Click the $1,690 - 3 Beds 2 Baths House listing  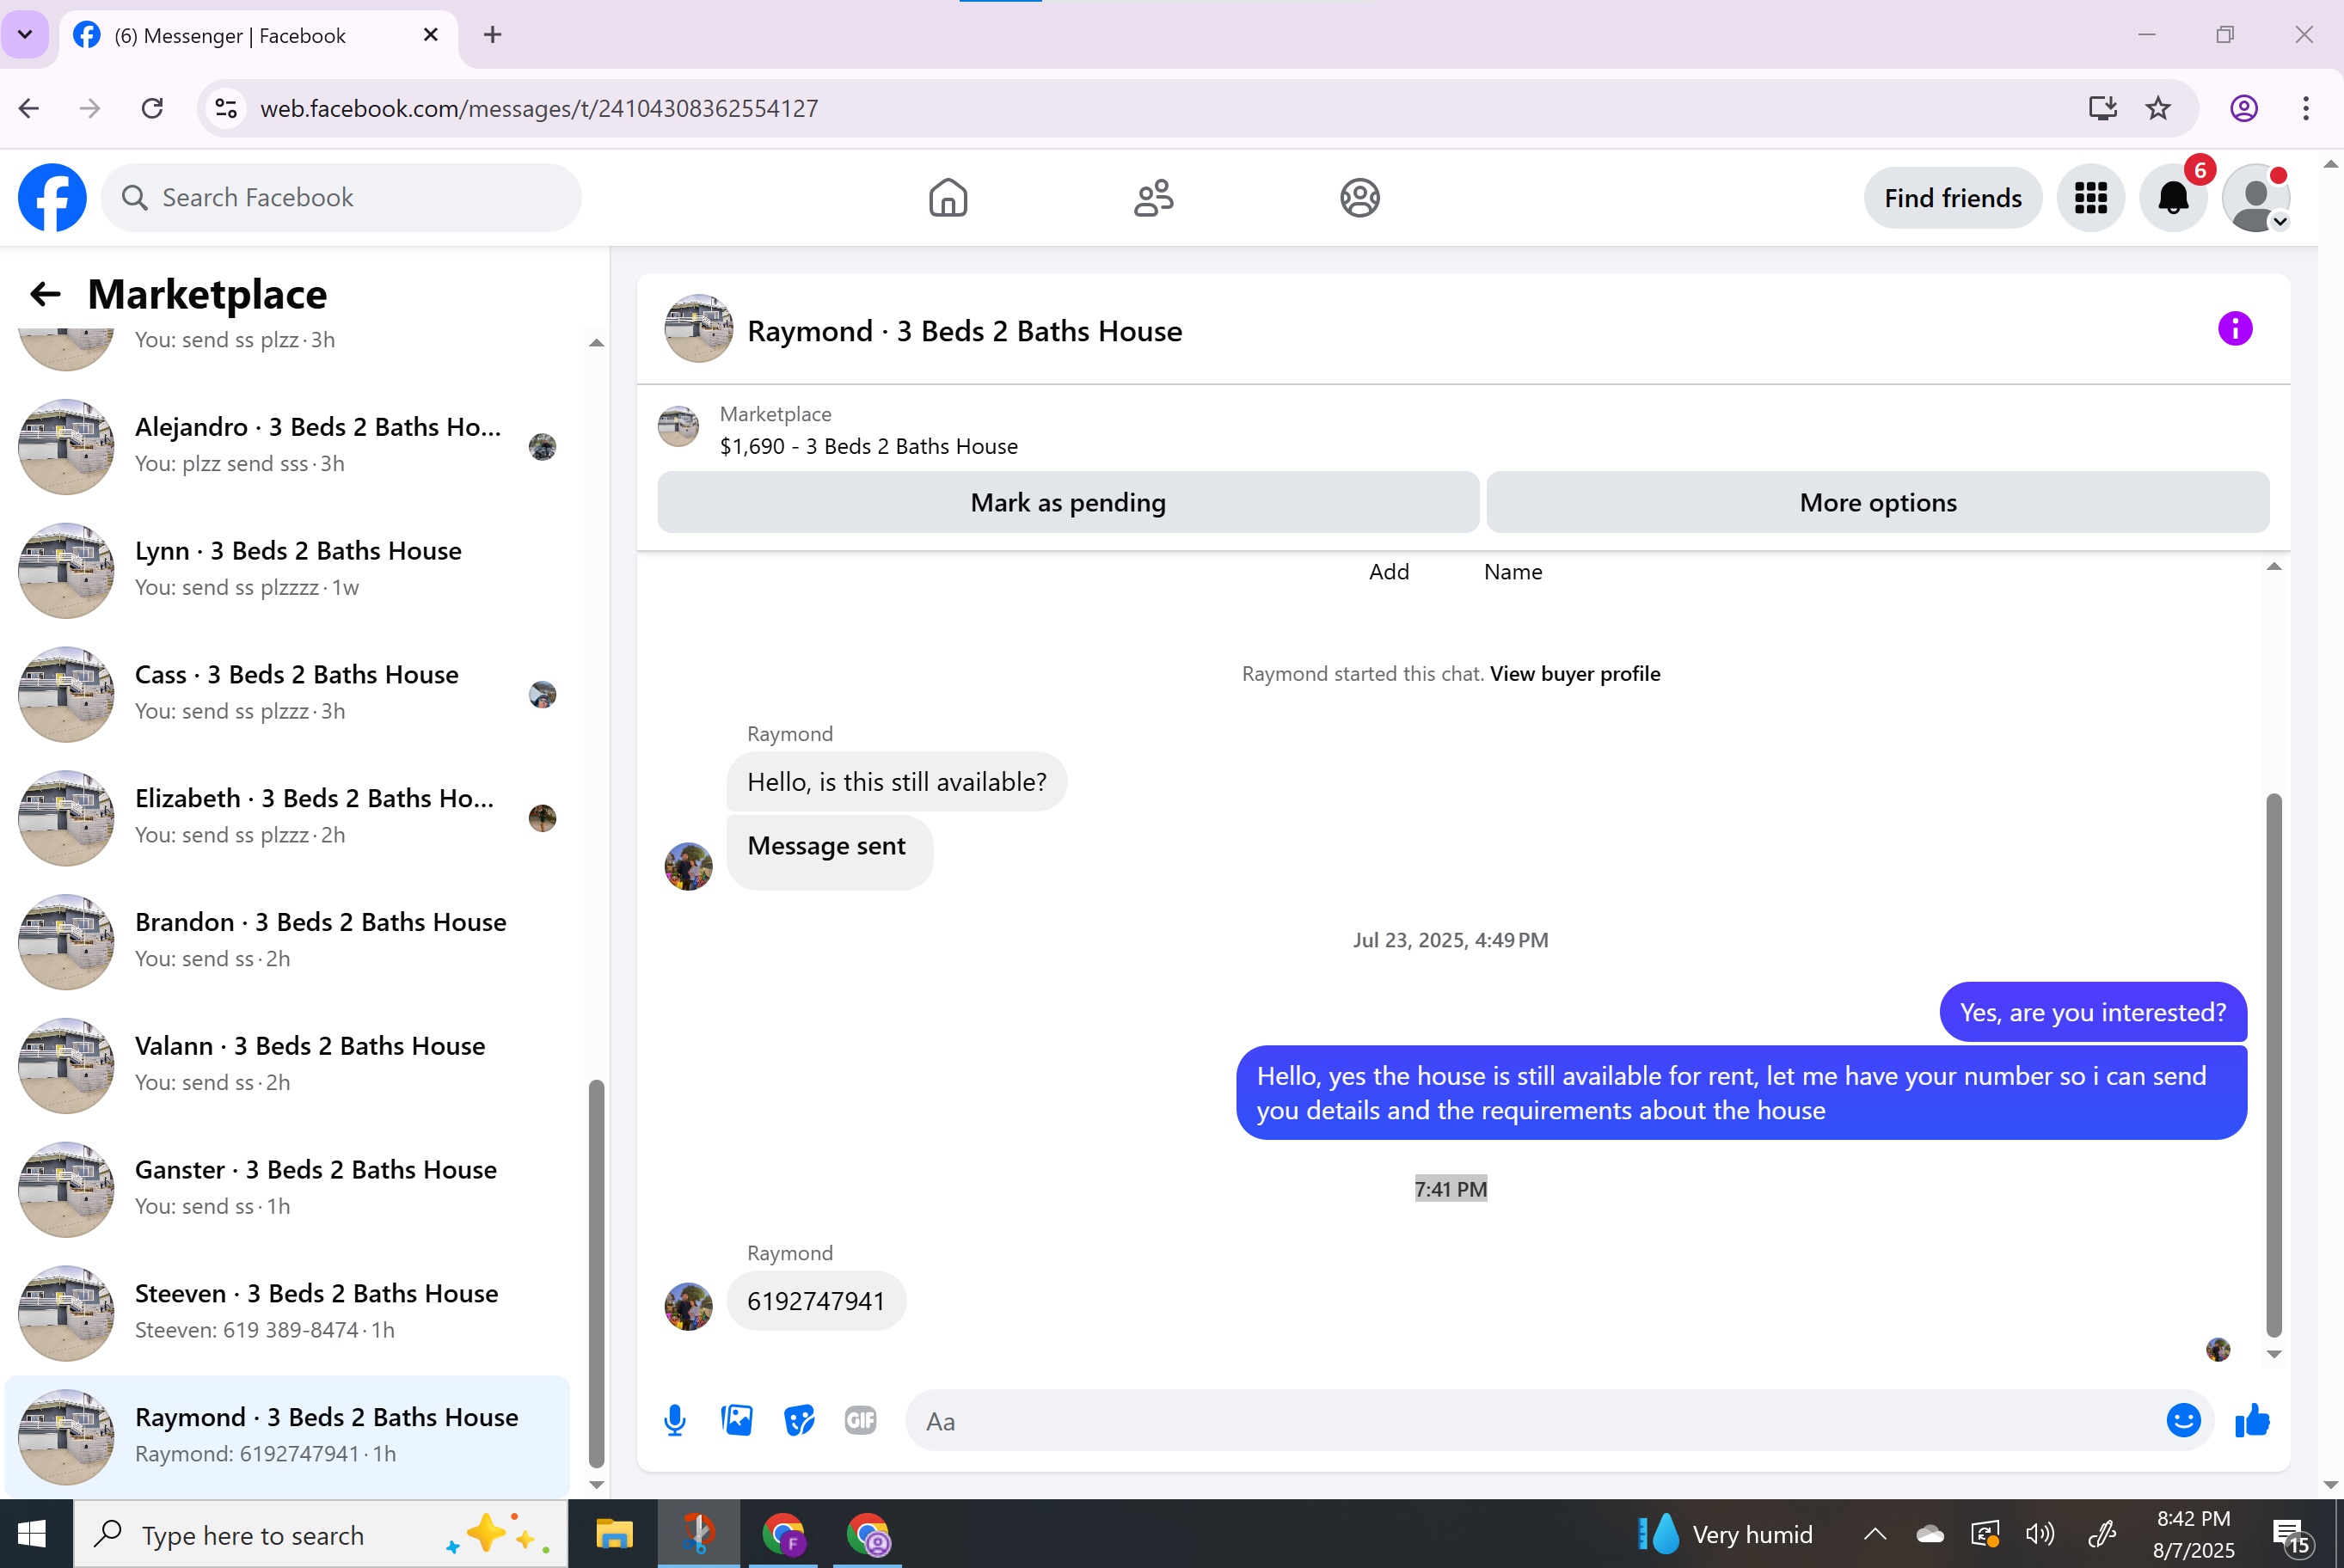[x=868, y=446]
